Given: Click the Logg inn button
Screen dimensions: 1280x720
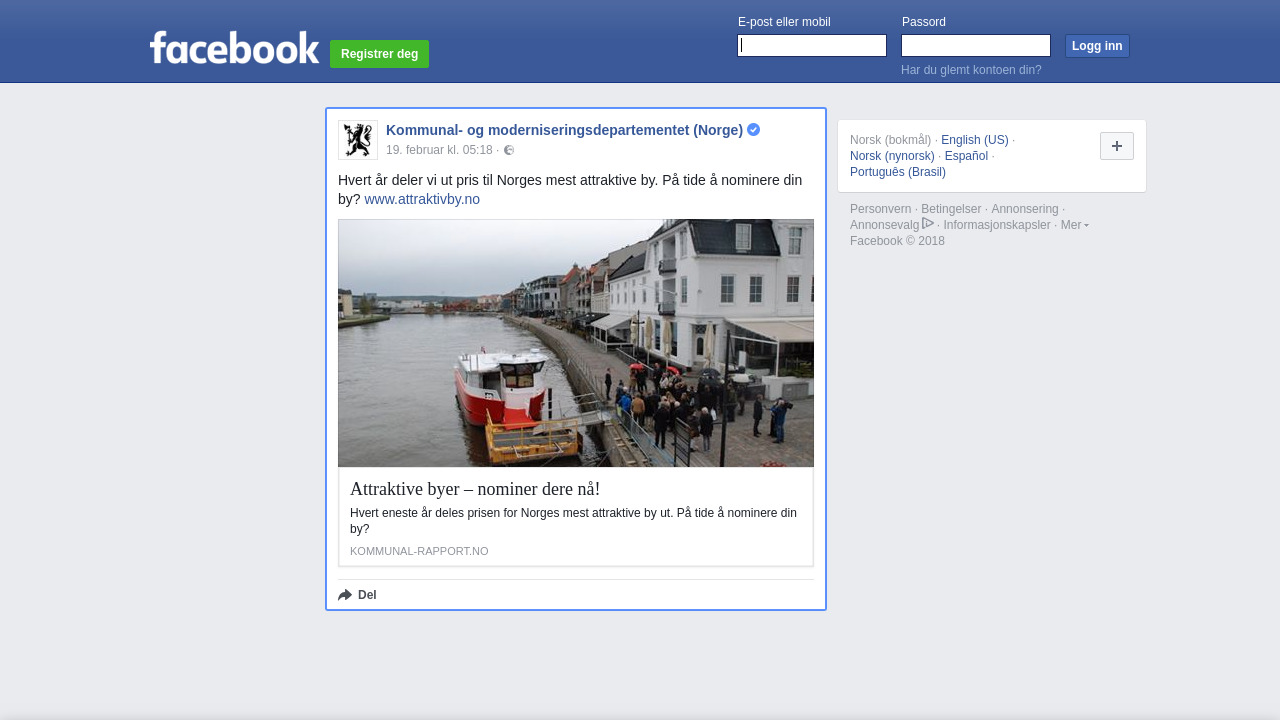Looking at the screenshot, I should [1097, 46].
